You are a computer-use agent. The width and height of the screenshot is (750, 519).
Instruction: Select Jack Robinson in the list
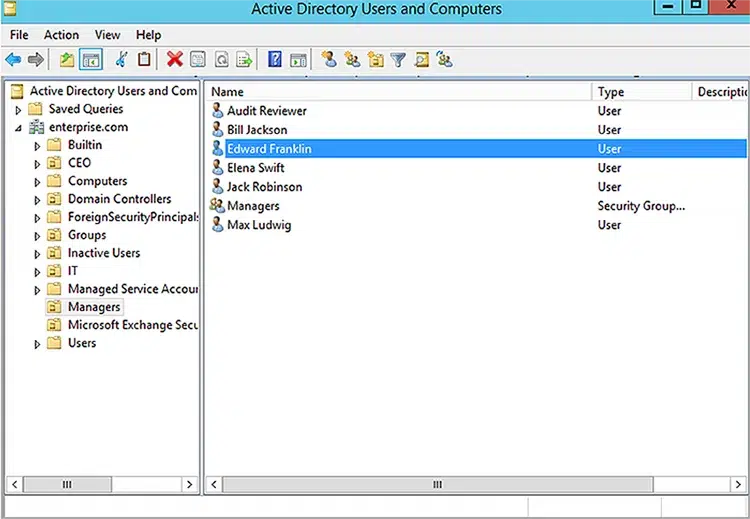[265, 187]
